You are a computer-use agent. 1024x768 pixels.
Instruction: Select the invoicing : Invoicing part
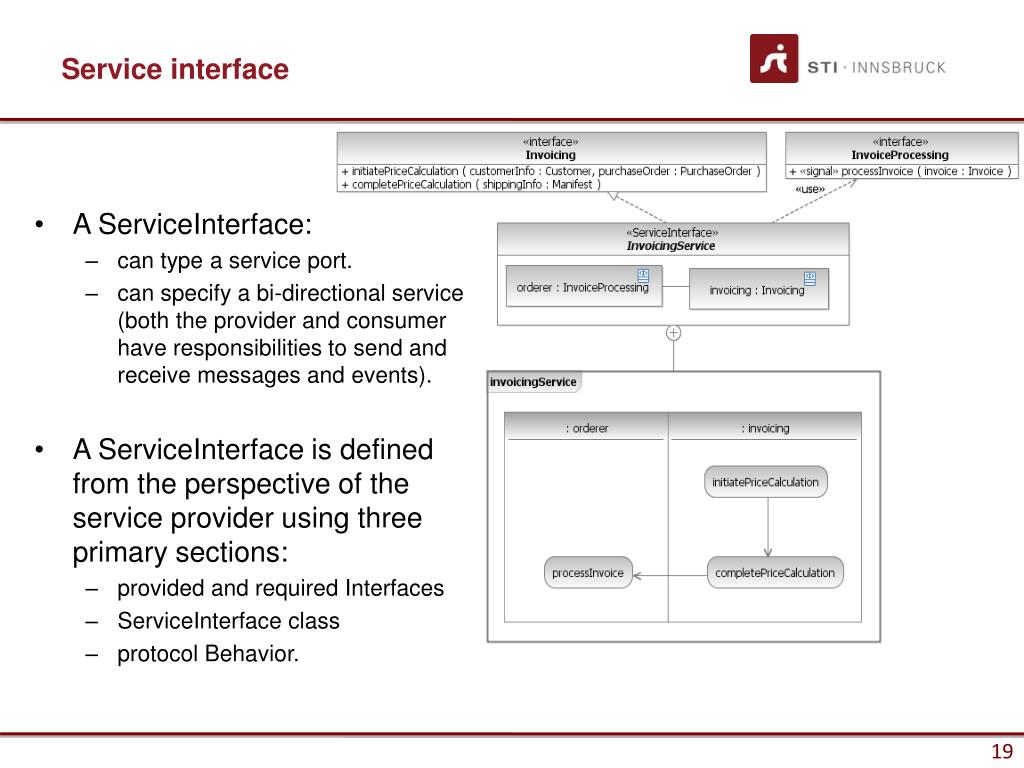coord(759,289)
